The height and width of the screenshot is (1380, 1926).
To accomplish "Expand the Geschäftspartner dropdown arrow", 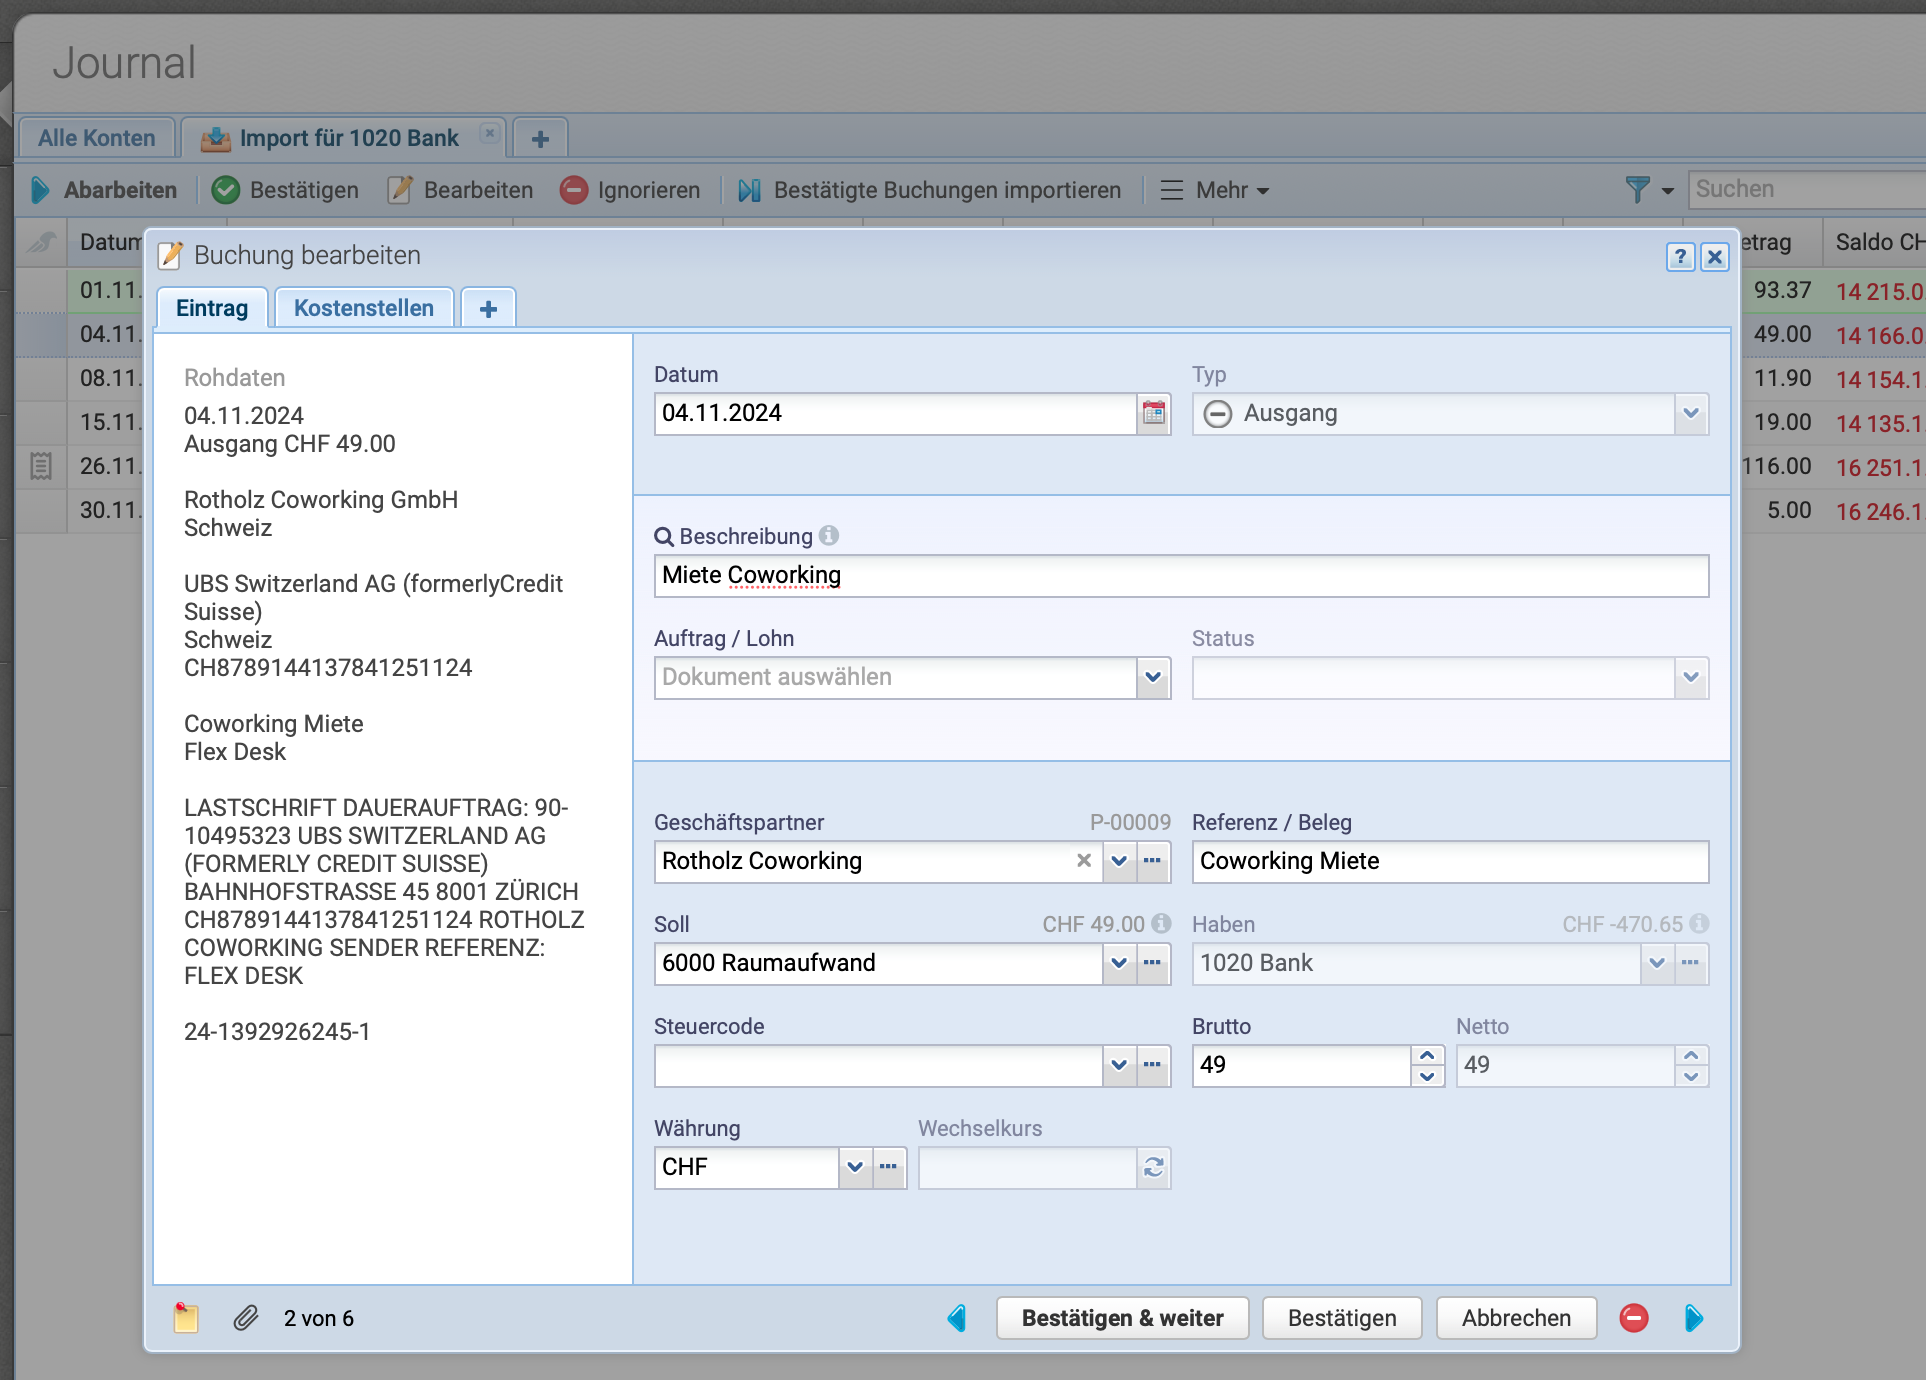I will [x=1119, y=861].
